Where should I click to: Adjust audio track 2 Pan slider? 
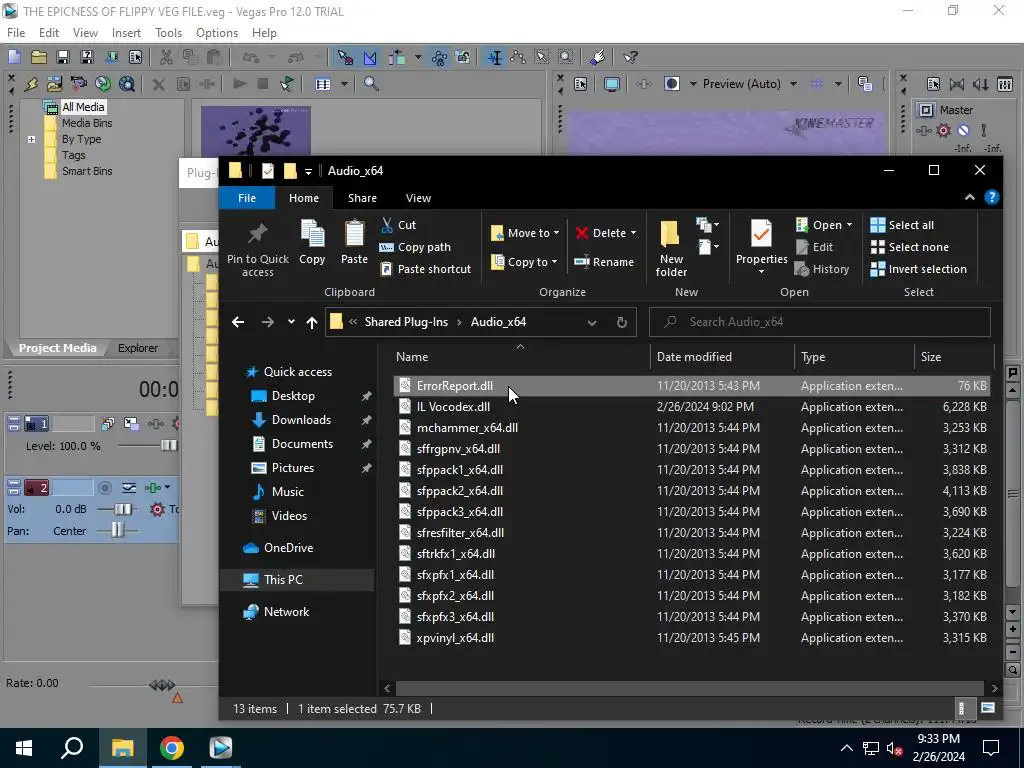click(117, 530)
